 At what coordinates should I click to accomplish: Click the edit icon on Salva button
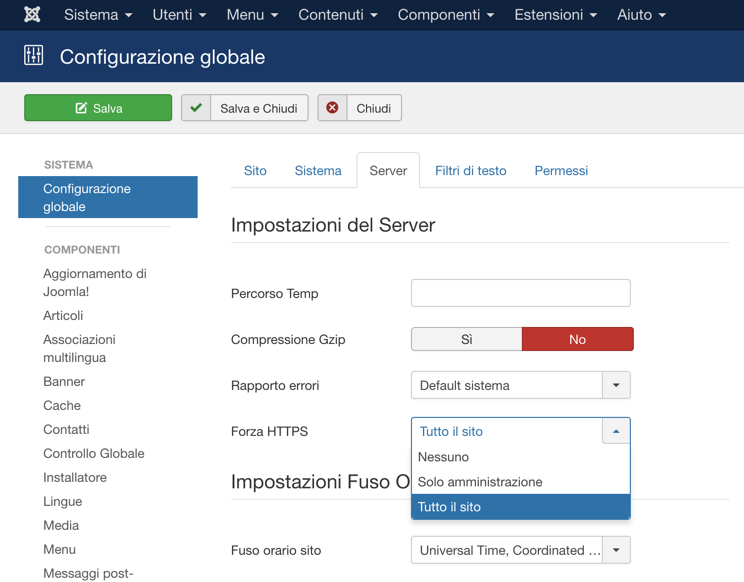[x=81, y=108]
